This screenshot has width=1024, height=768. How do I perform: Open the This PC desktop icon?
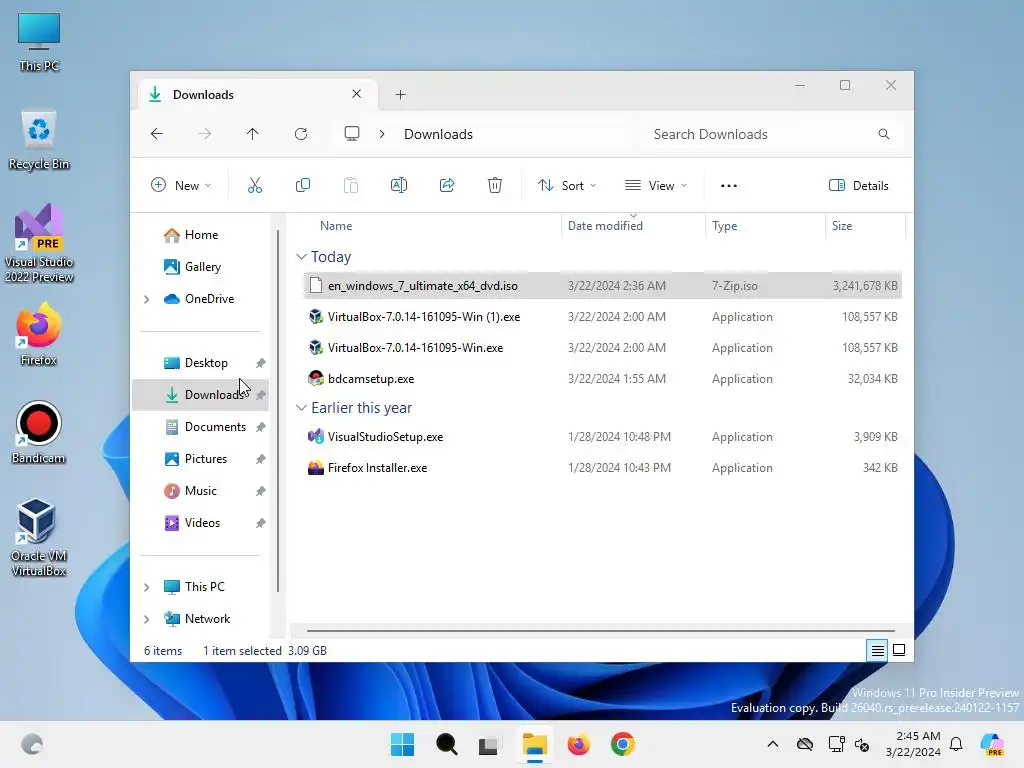click(x=39, y=42)
